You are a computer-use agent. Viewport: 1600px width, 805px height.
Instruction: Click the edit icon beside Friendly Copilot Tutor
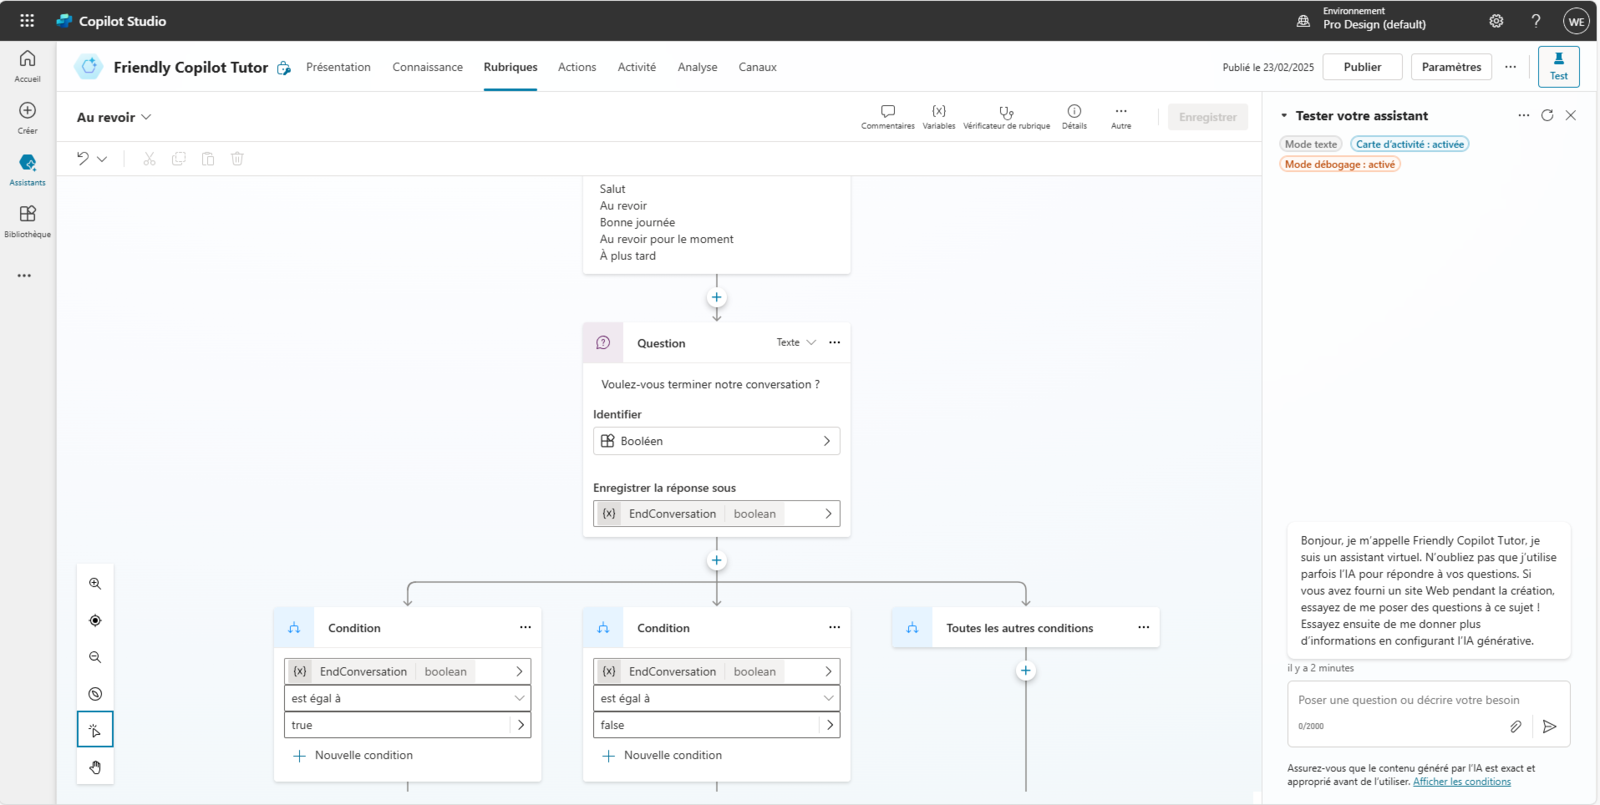click(284, 68)
